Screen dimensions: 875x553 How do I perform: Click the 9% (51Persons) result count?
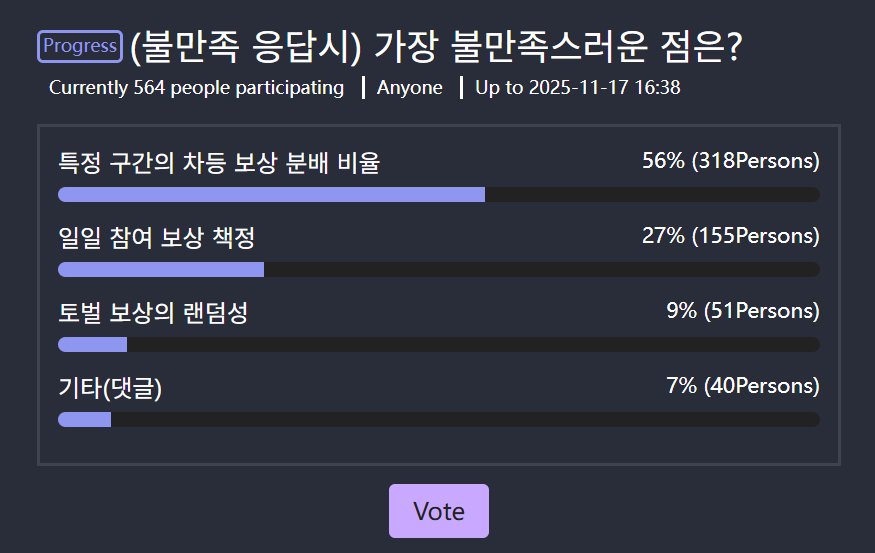[x=742, y=312]
